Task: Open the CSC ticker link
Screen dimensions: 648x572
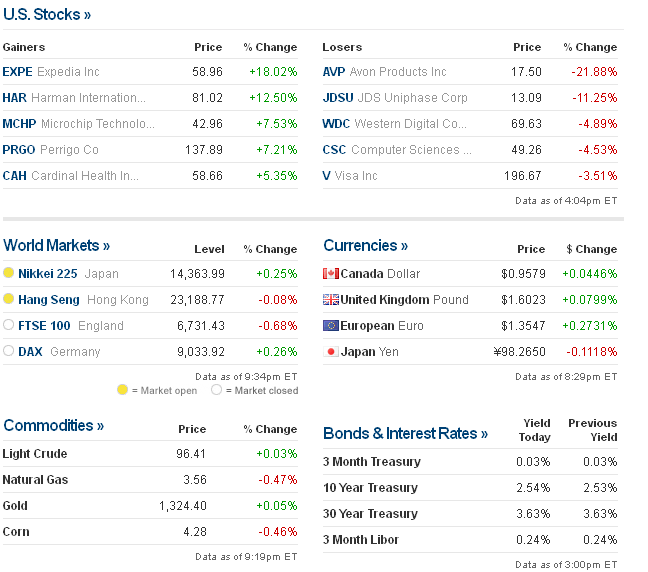Action: (334, 150)
